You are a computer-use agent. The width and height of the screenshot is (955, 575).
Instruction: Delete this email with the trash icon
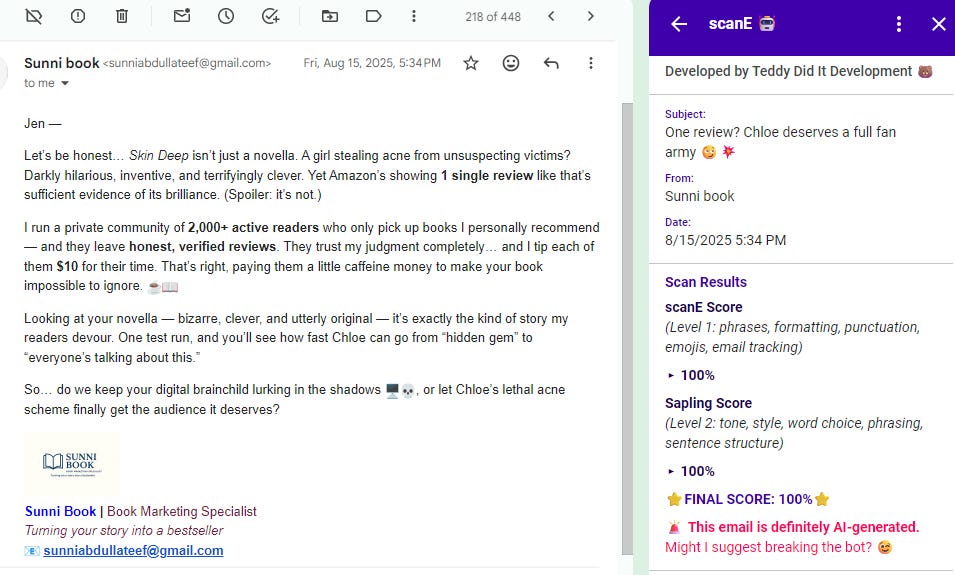coord(122,16)
